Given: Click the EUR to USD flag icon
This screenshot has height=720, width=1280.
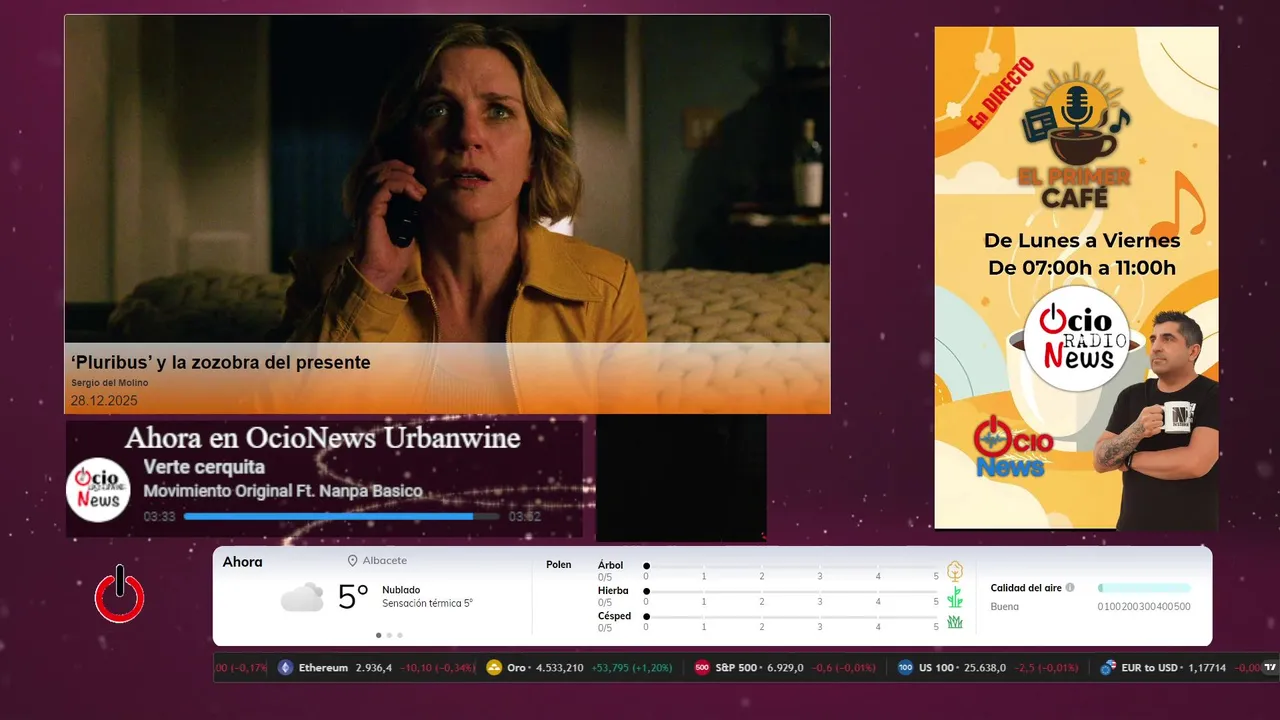Looking at the screenshot, I should [1108, 668].
